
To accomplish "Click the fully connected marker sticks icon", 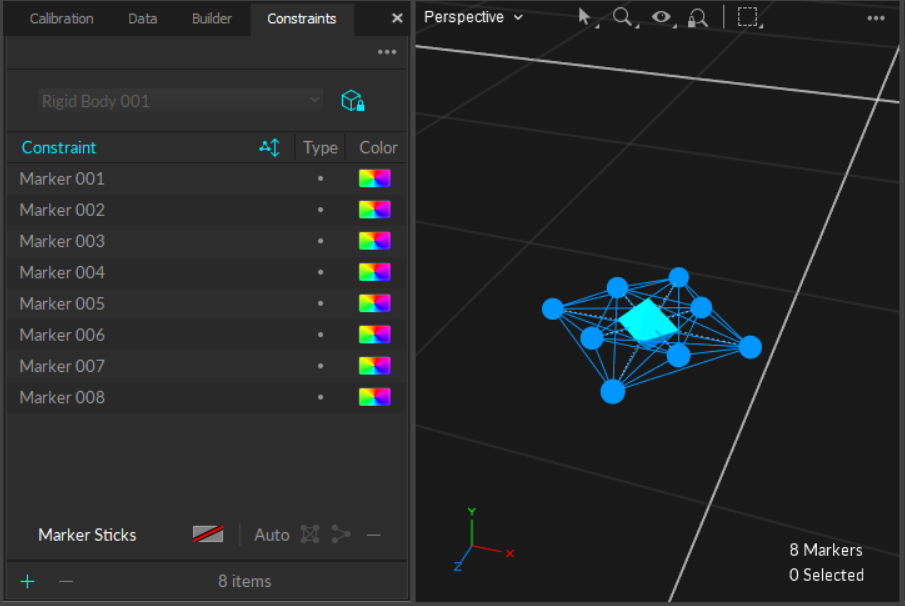I will click(310, 535).
